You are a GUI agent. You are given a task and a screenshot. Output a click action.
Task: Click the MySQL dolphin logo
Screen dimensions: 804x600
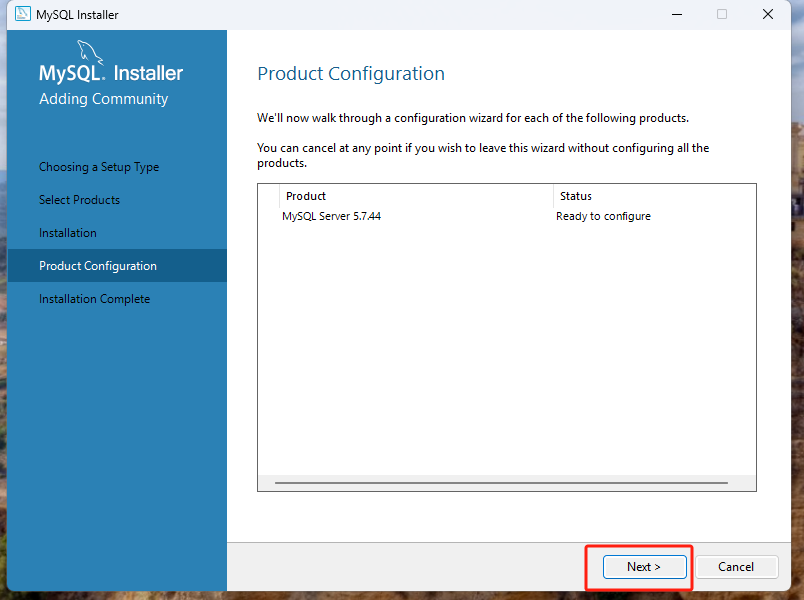click(89, 53)
